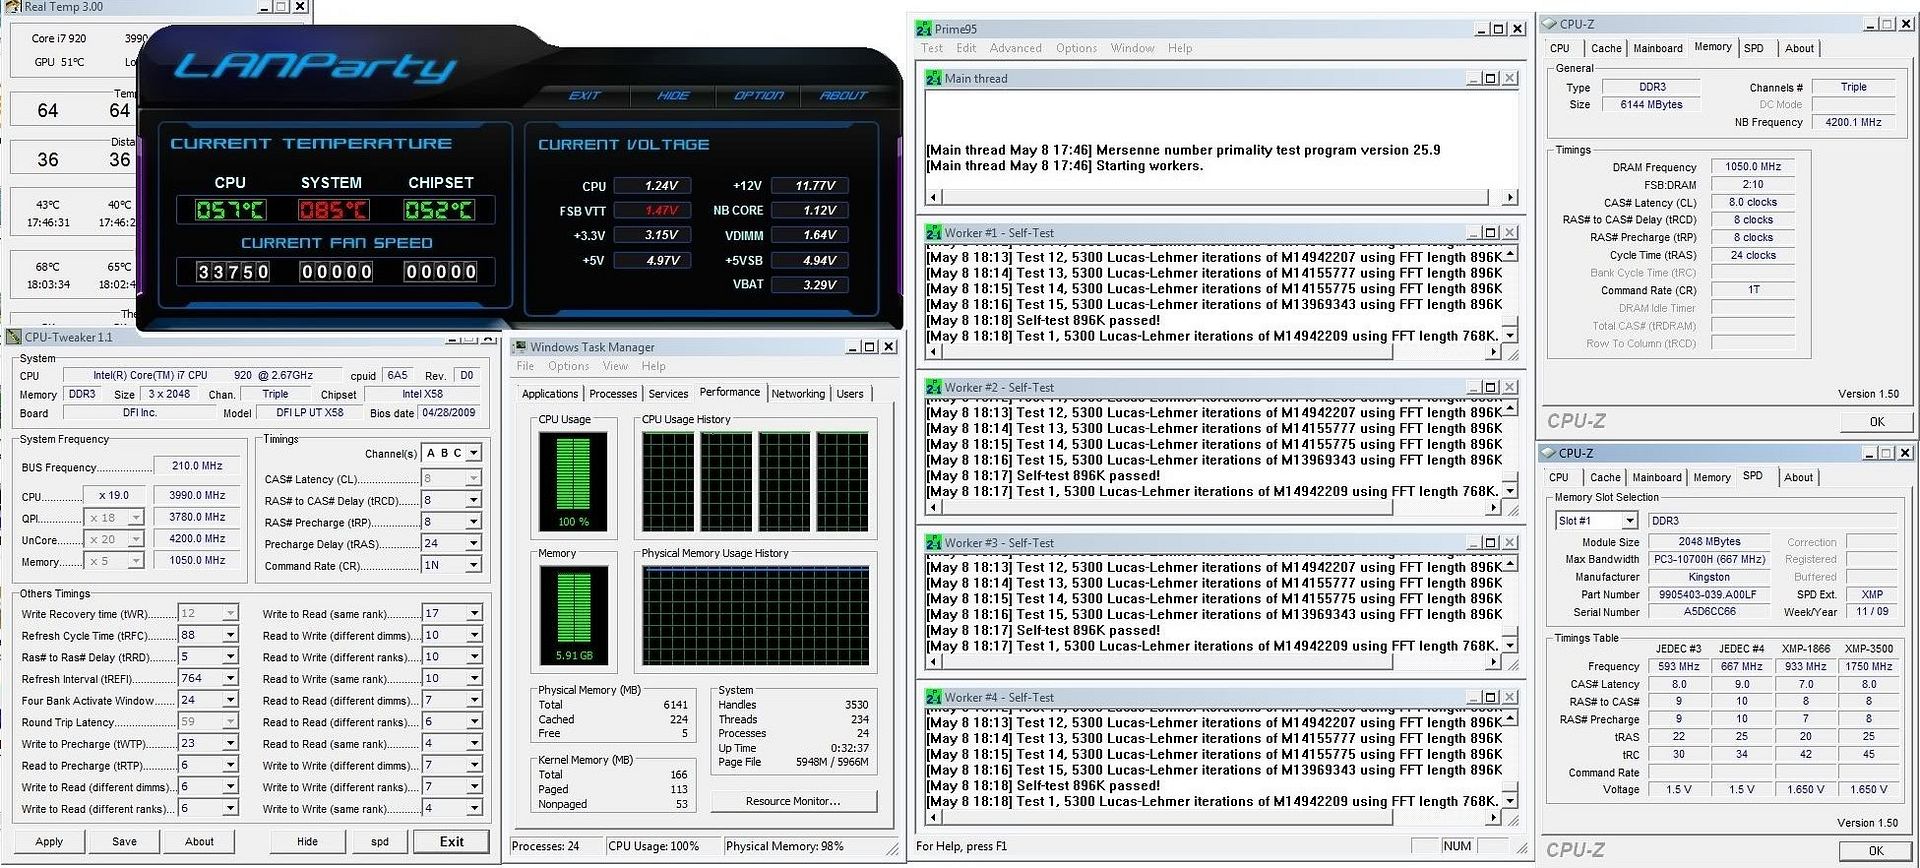Switch to Cache tab in lower CPU-Z
The image size is (1920, 868).
click(1605, 477)
